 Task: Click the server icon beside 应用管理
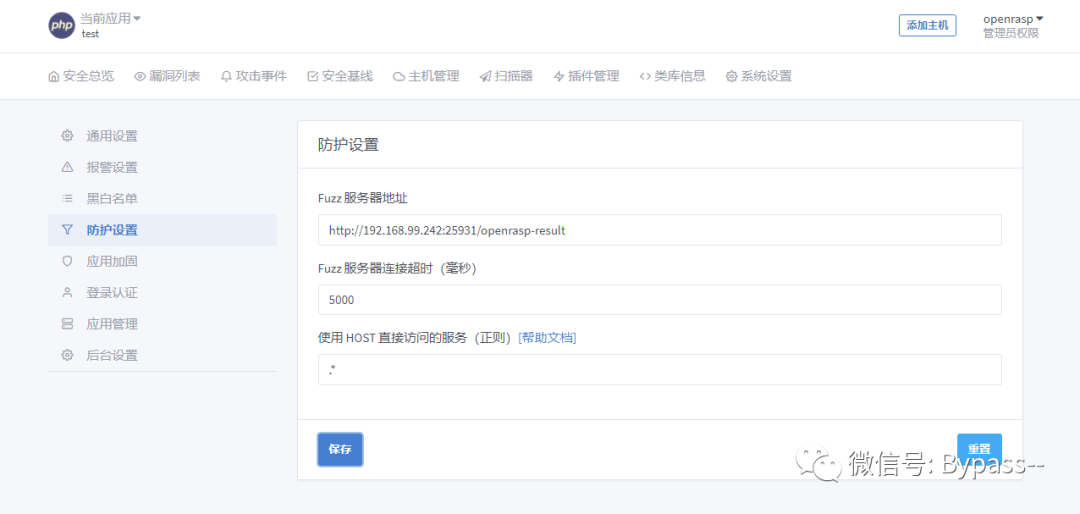pos(67,324)
